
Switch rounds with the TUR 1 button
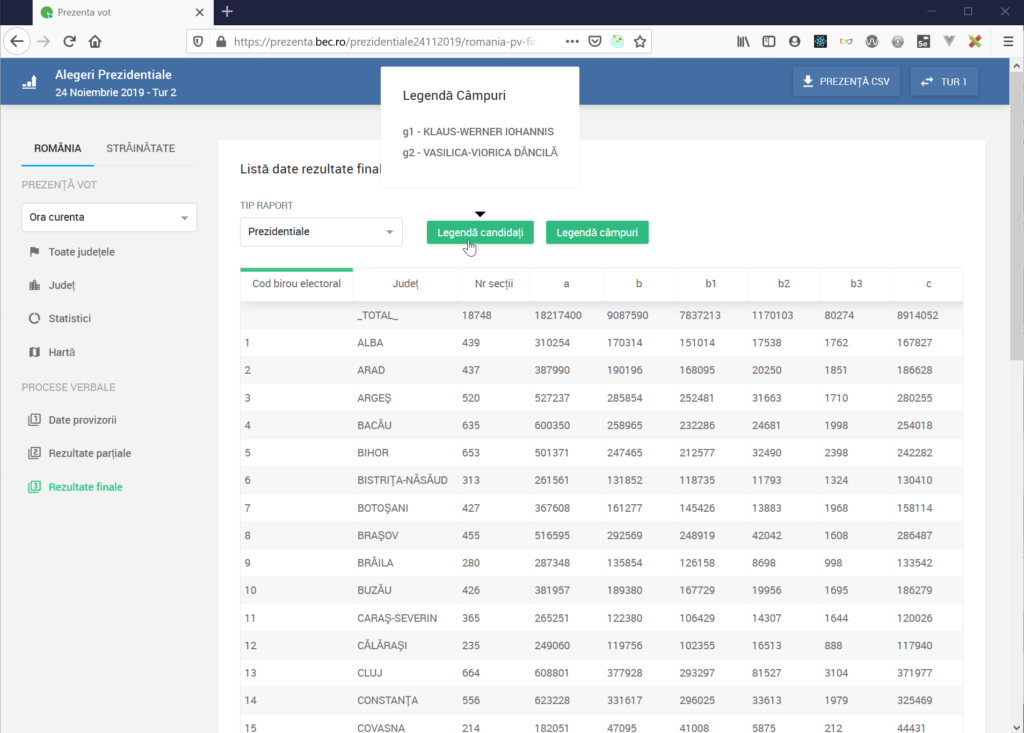[x=944, y=82]
